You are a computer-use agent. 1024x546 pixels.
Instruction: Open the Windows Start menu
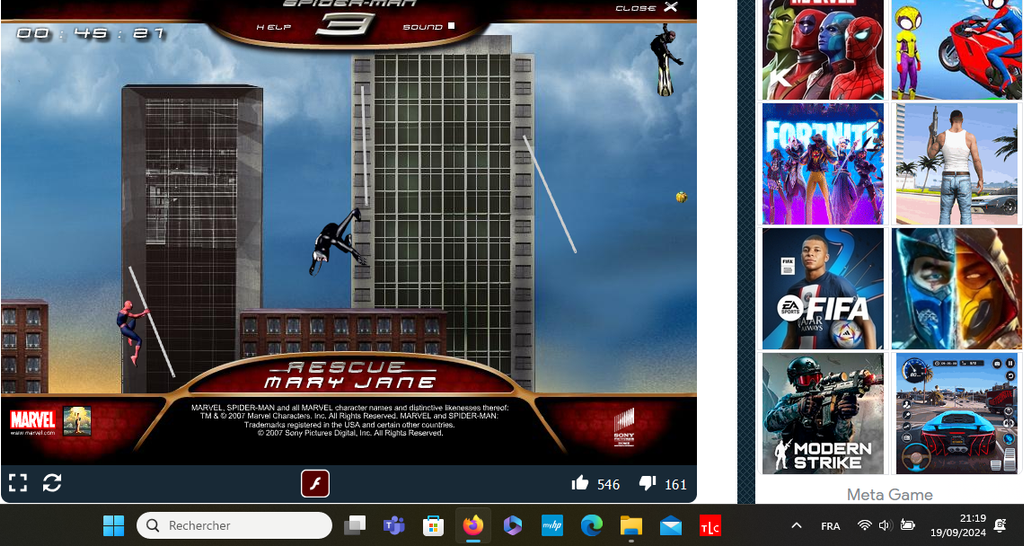coord(114,525)
